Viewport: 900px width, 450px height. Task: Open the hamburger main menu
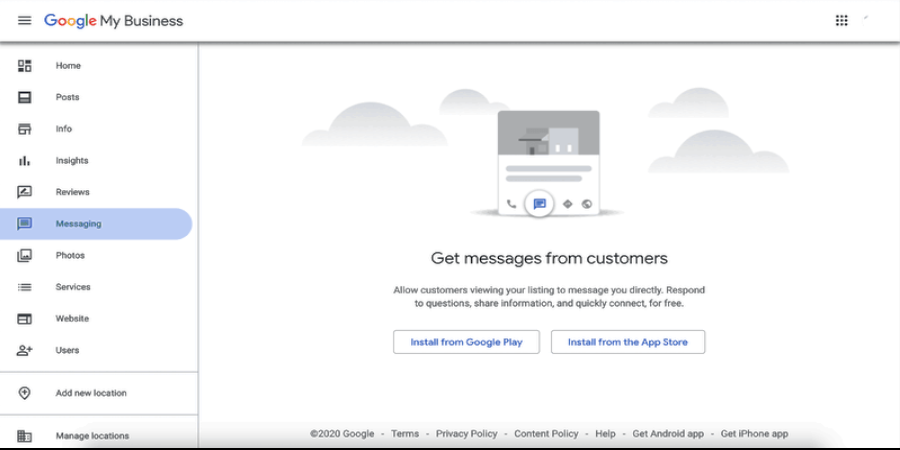tap(24, 21)
